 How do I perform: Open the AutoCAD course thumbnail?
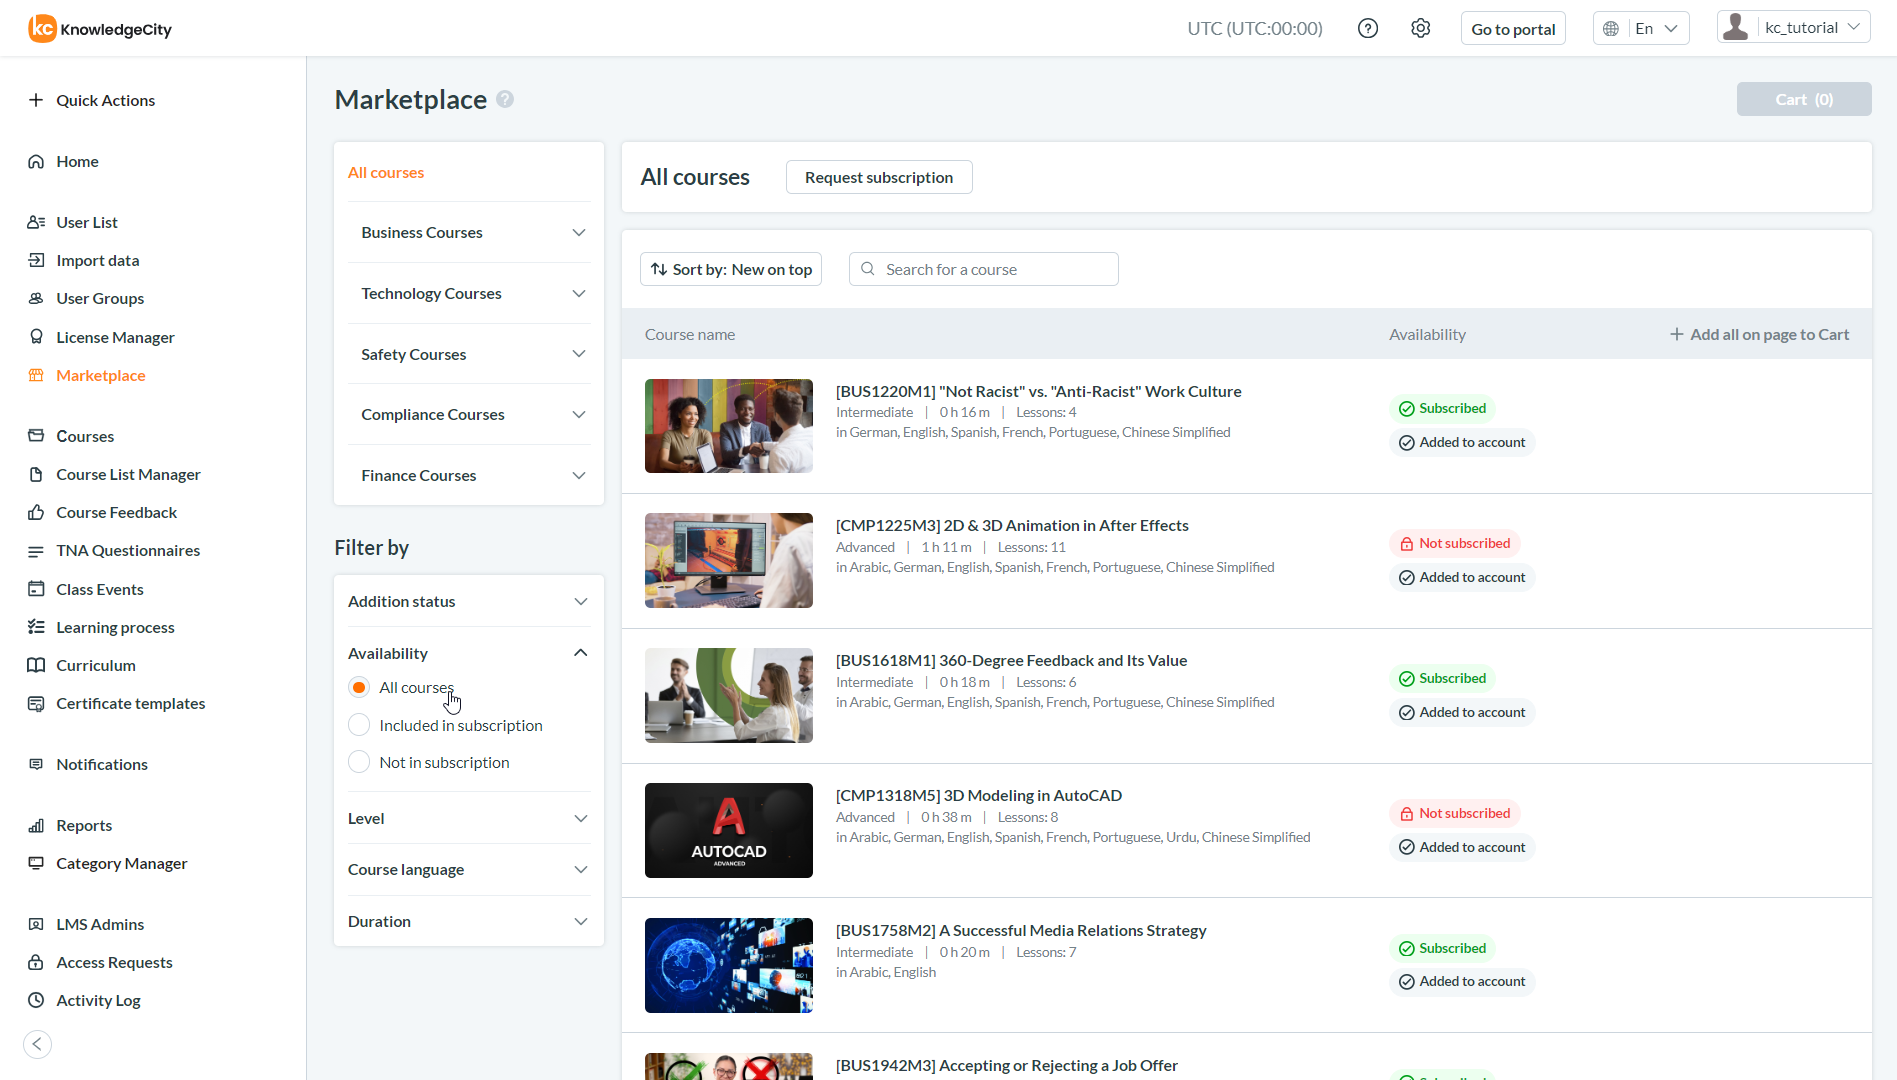pos(729,830)
